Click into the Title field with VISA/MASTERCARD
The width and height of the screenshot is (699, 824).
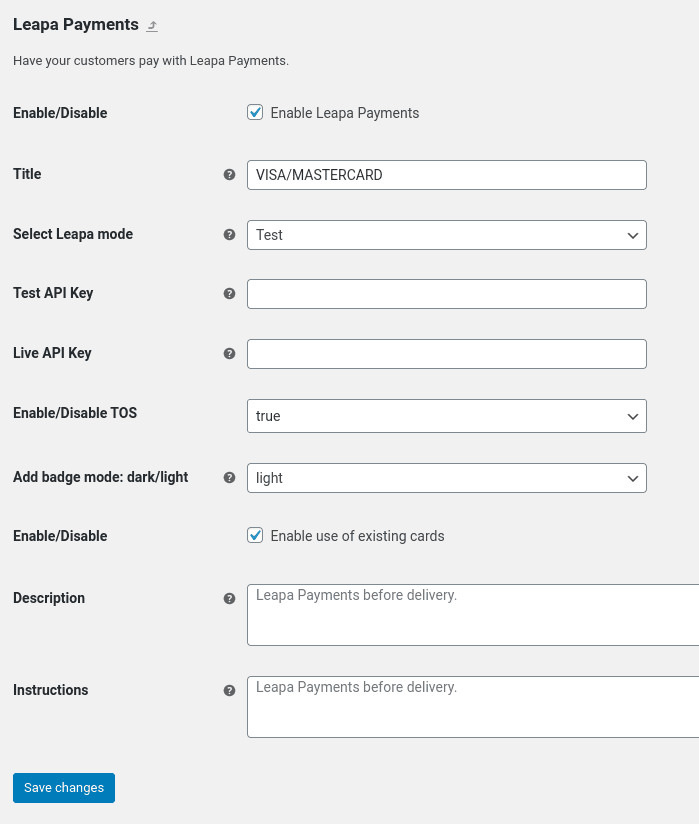pos(447,175)
